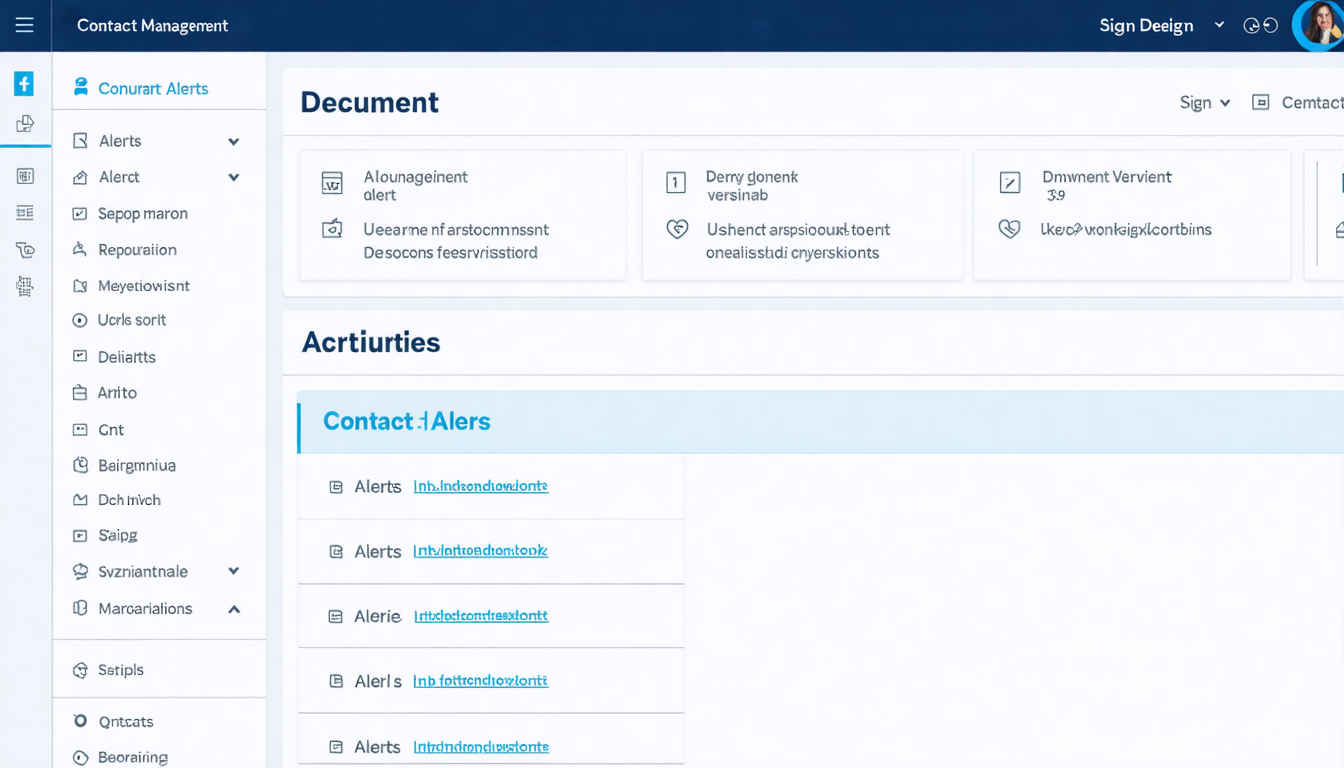Image resolution: width=1344 pixels, height=768 pixels.
Task: Open Marcarialions in sidebar
Action: pos(145,608)
